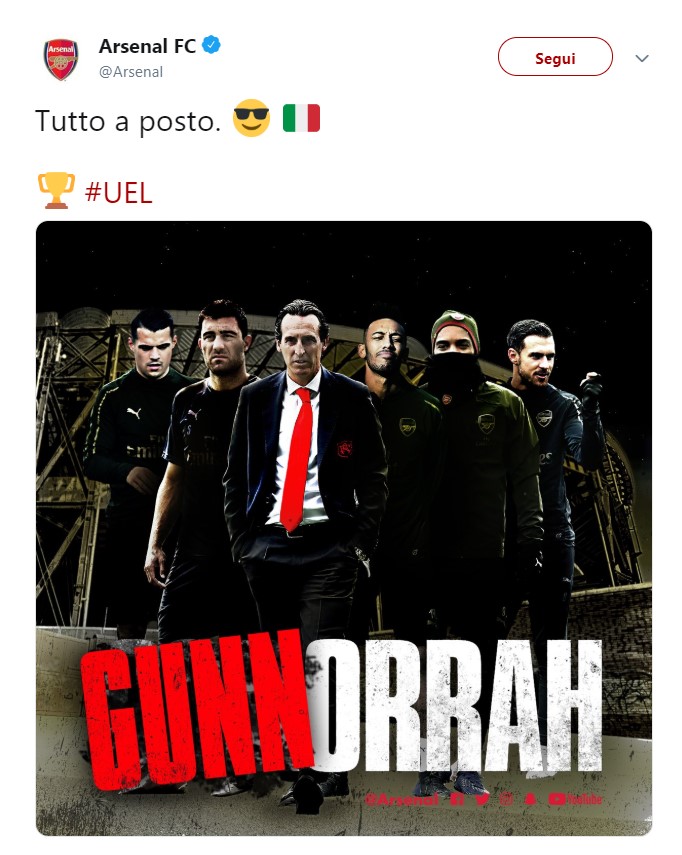Image resolution: width=682 pixels, height=855 pixels.
Task: Click the trophy emoji
Action: [56, 190]
